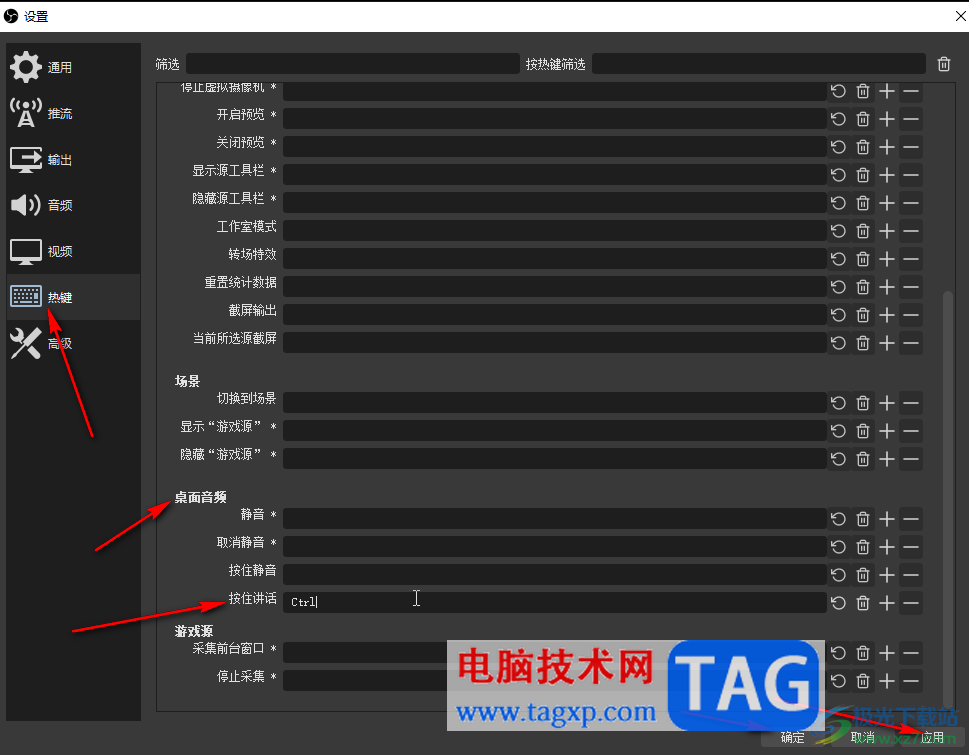The width and height of the screenshot is (969, 755).
Task: Click the 静音 hotkey input field
Action: (x=554, y=519)
